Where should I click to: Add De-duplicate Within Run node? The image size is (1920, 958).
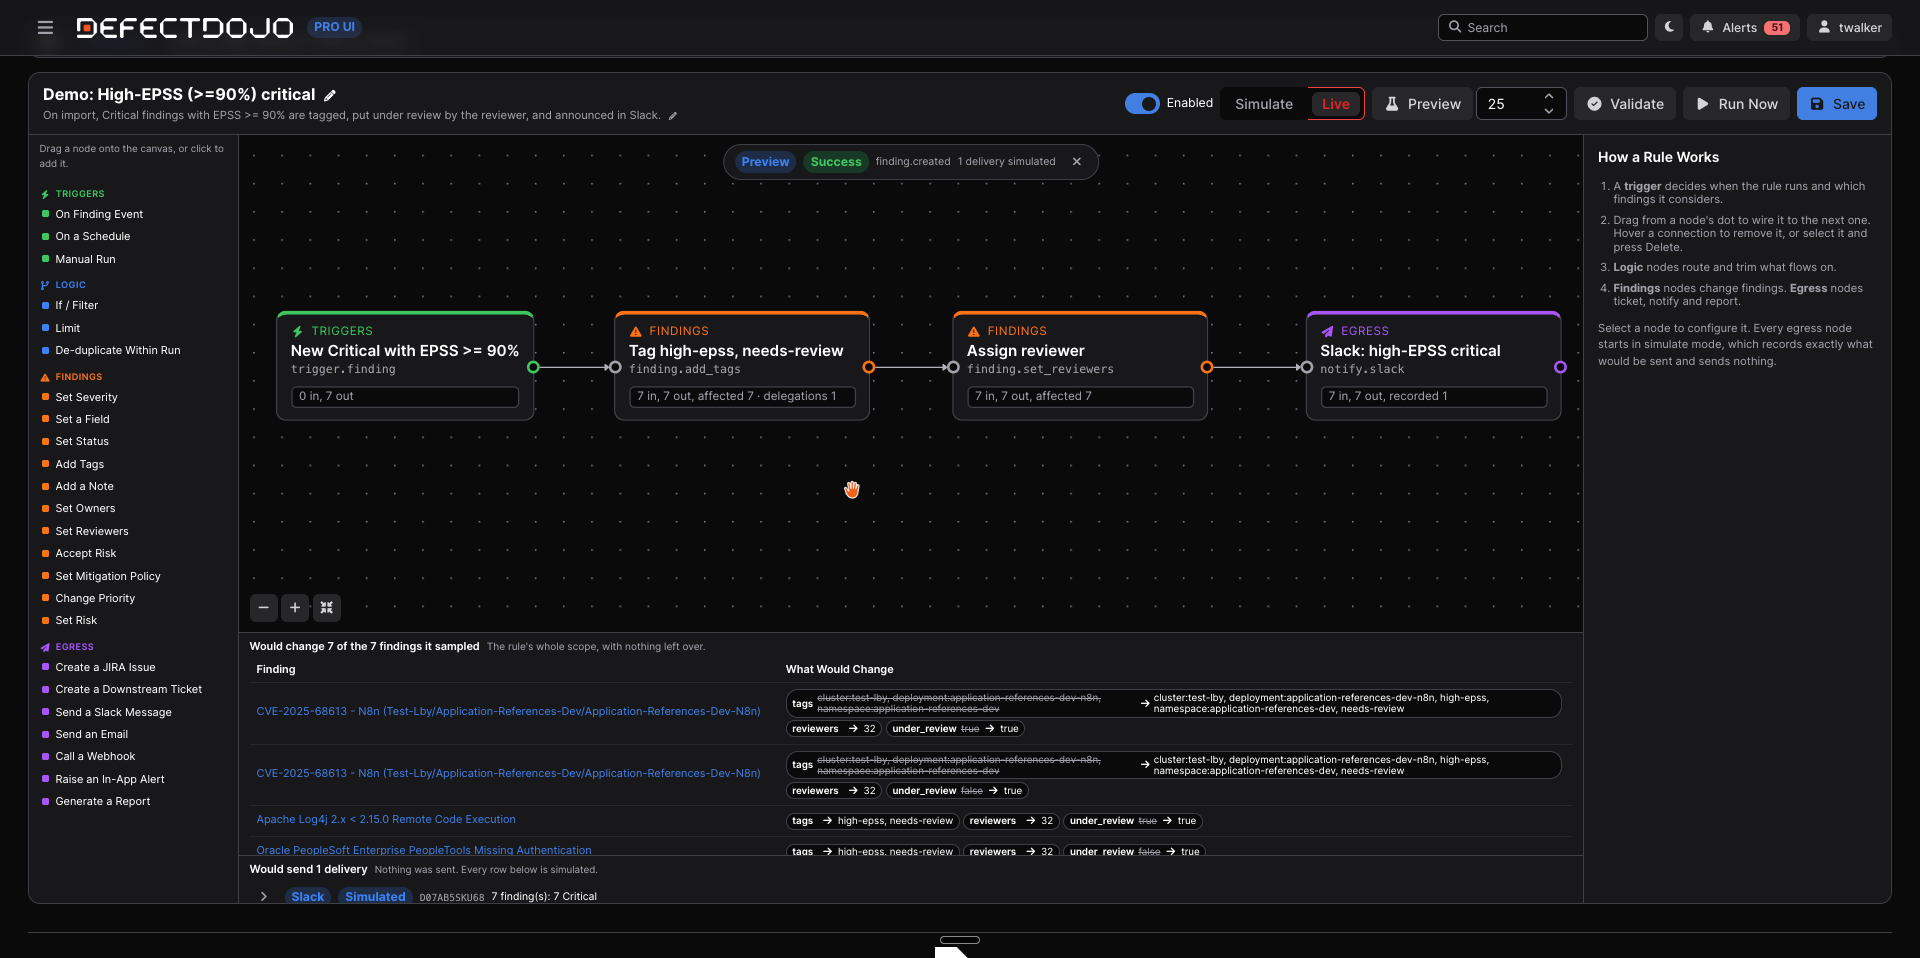click(x=118, y=350)
